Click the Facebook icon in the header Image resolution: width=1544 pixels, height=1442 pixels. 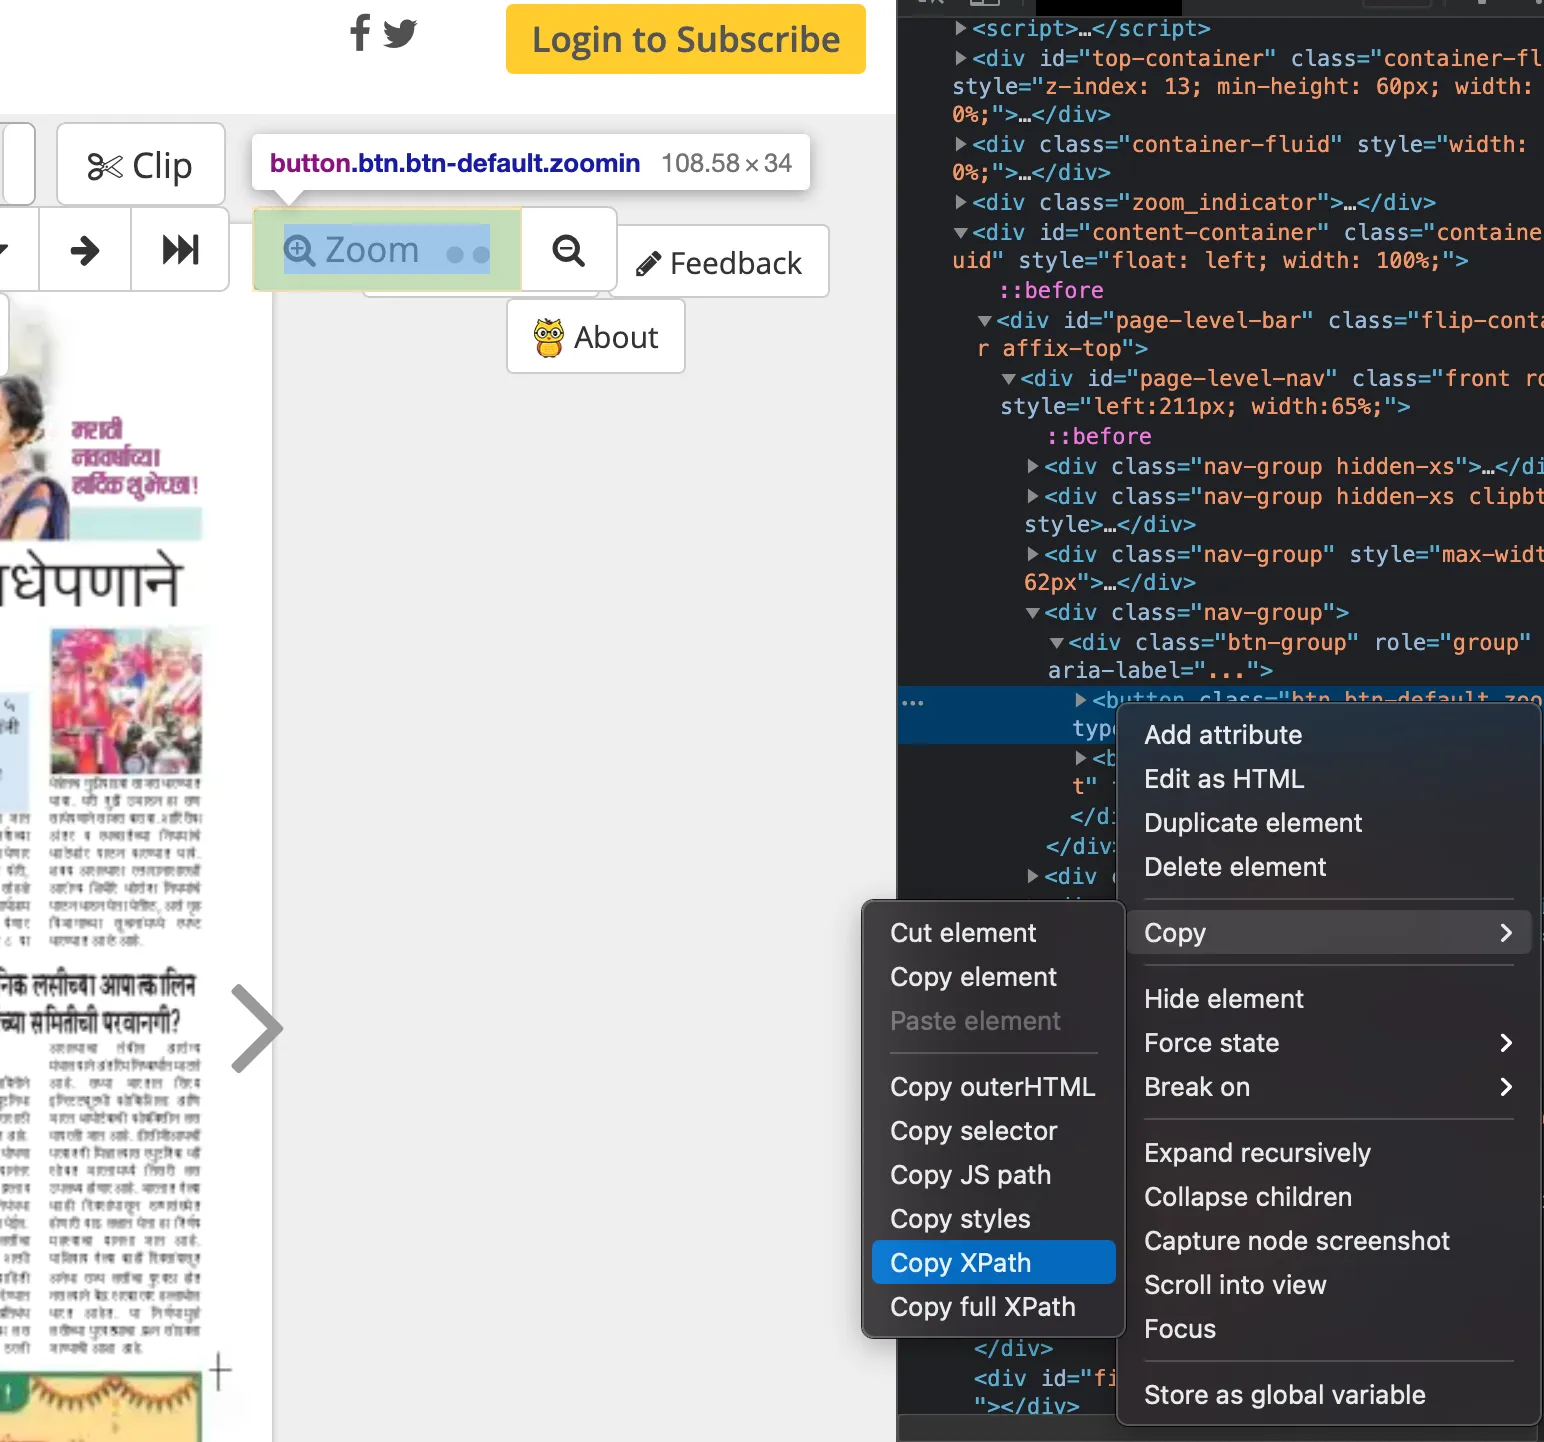(x=360, y=32)
